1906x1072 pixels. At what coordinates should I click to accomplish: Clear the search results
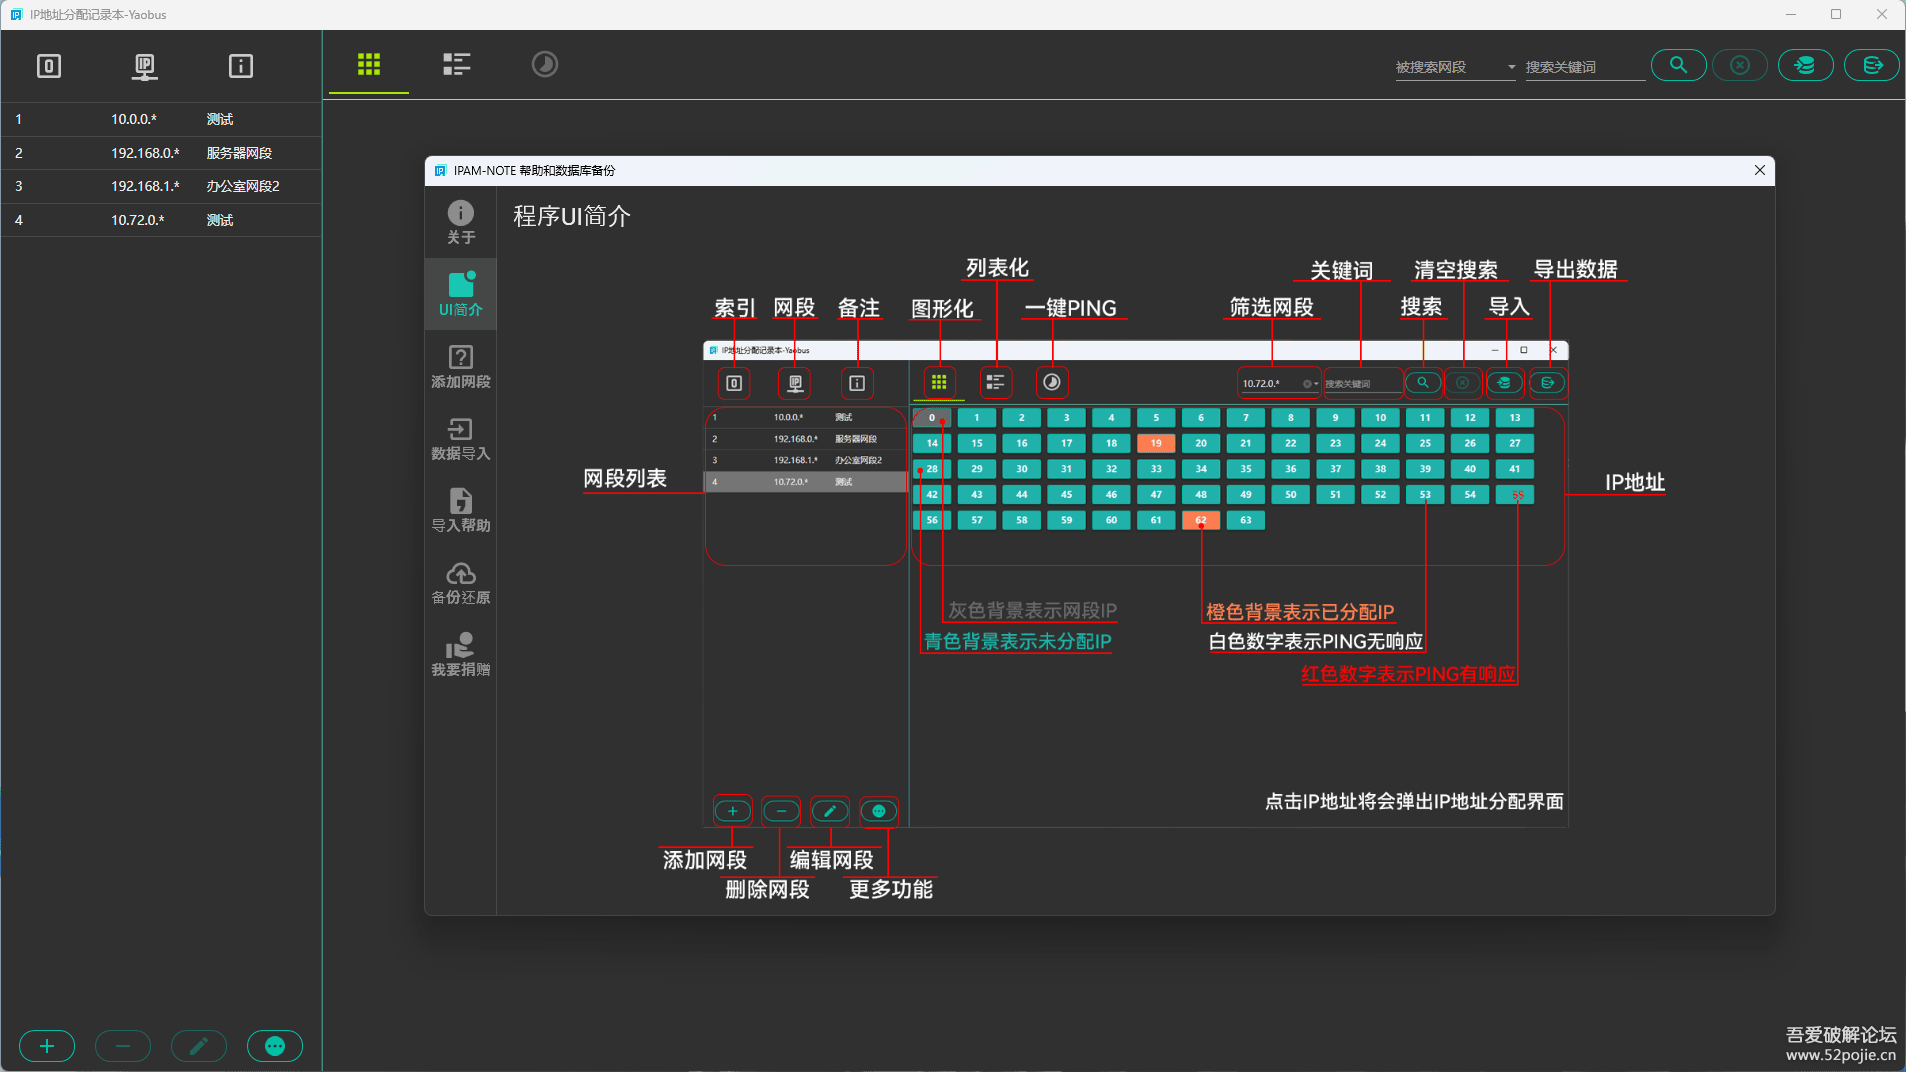(1739, 66)
